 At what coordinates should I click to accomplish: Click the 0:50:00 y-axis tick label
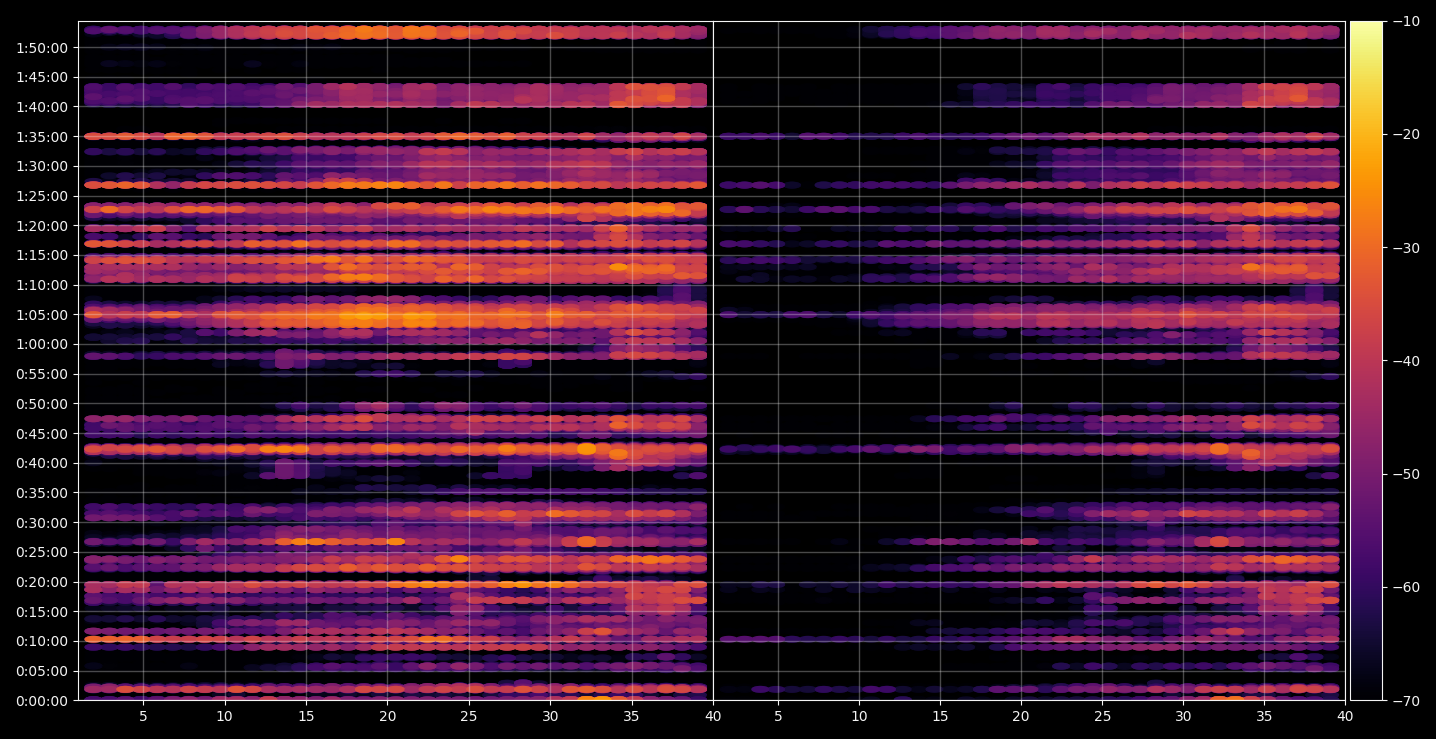42,404
